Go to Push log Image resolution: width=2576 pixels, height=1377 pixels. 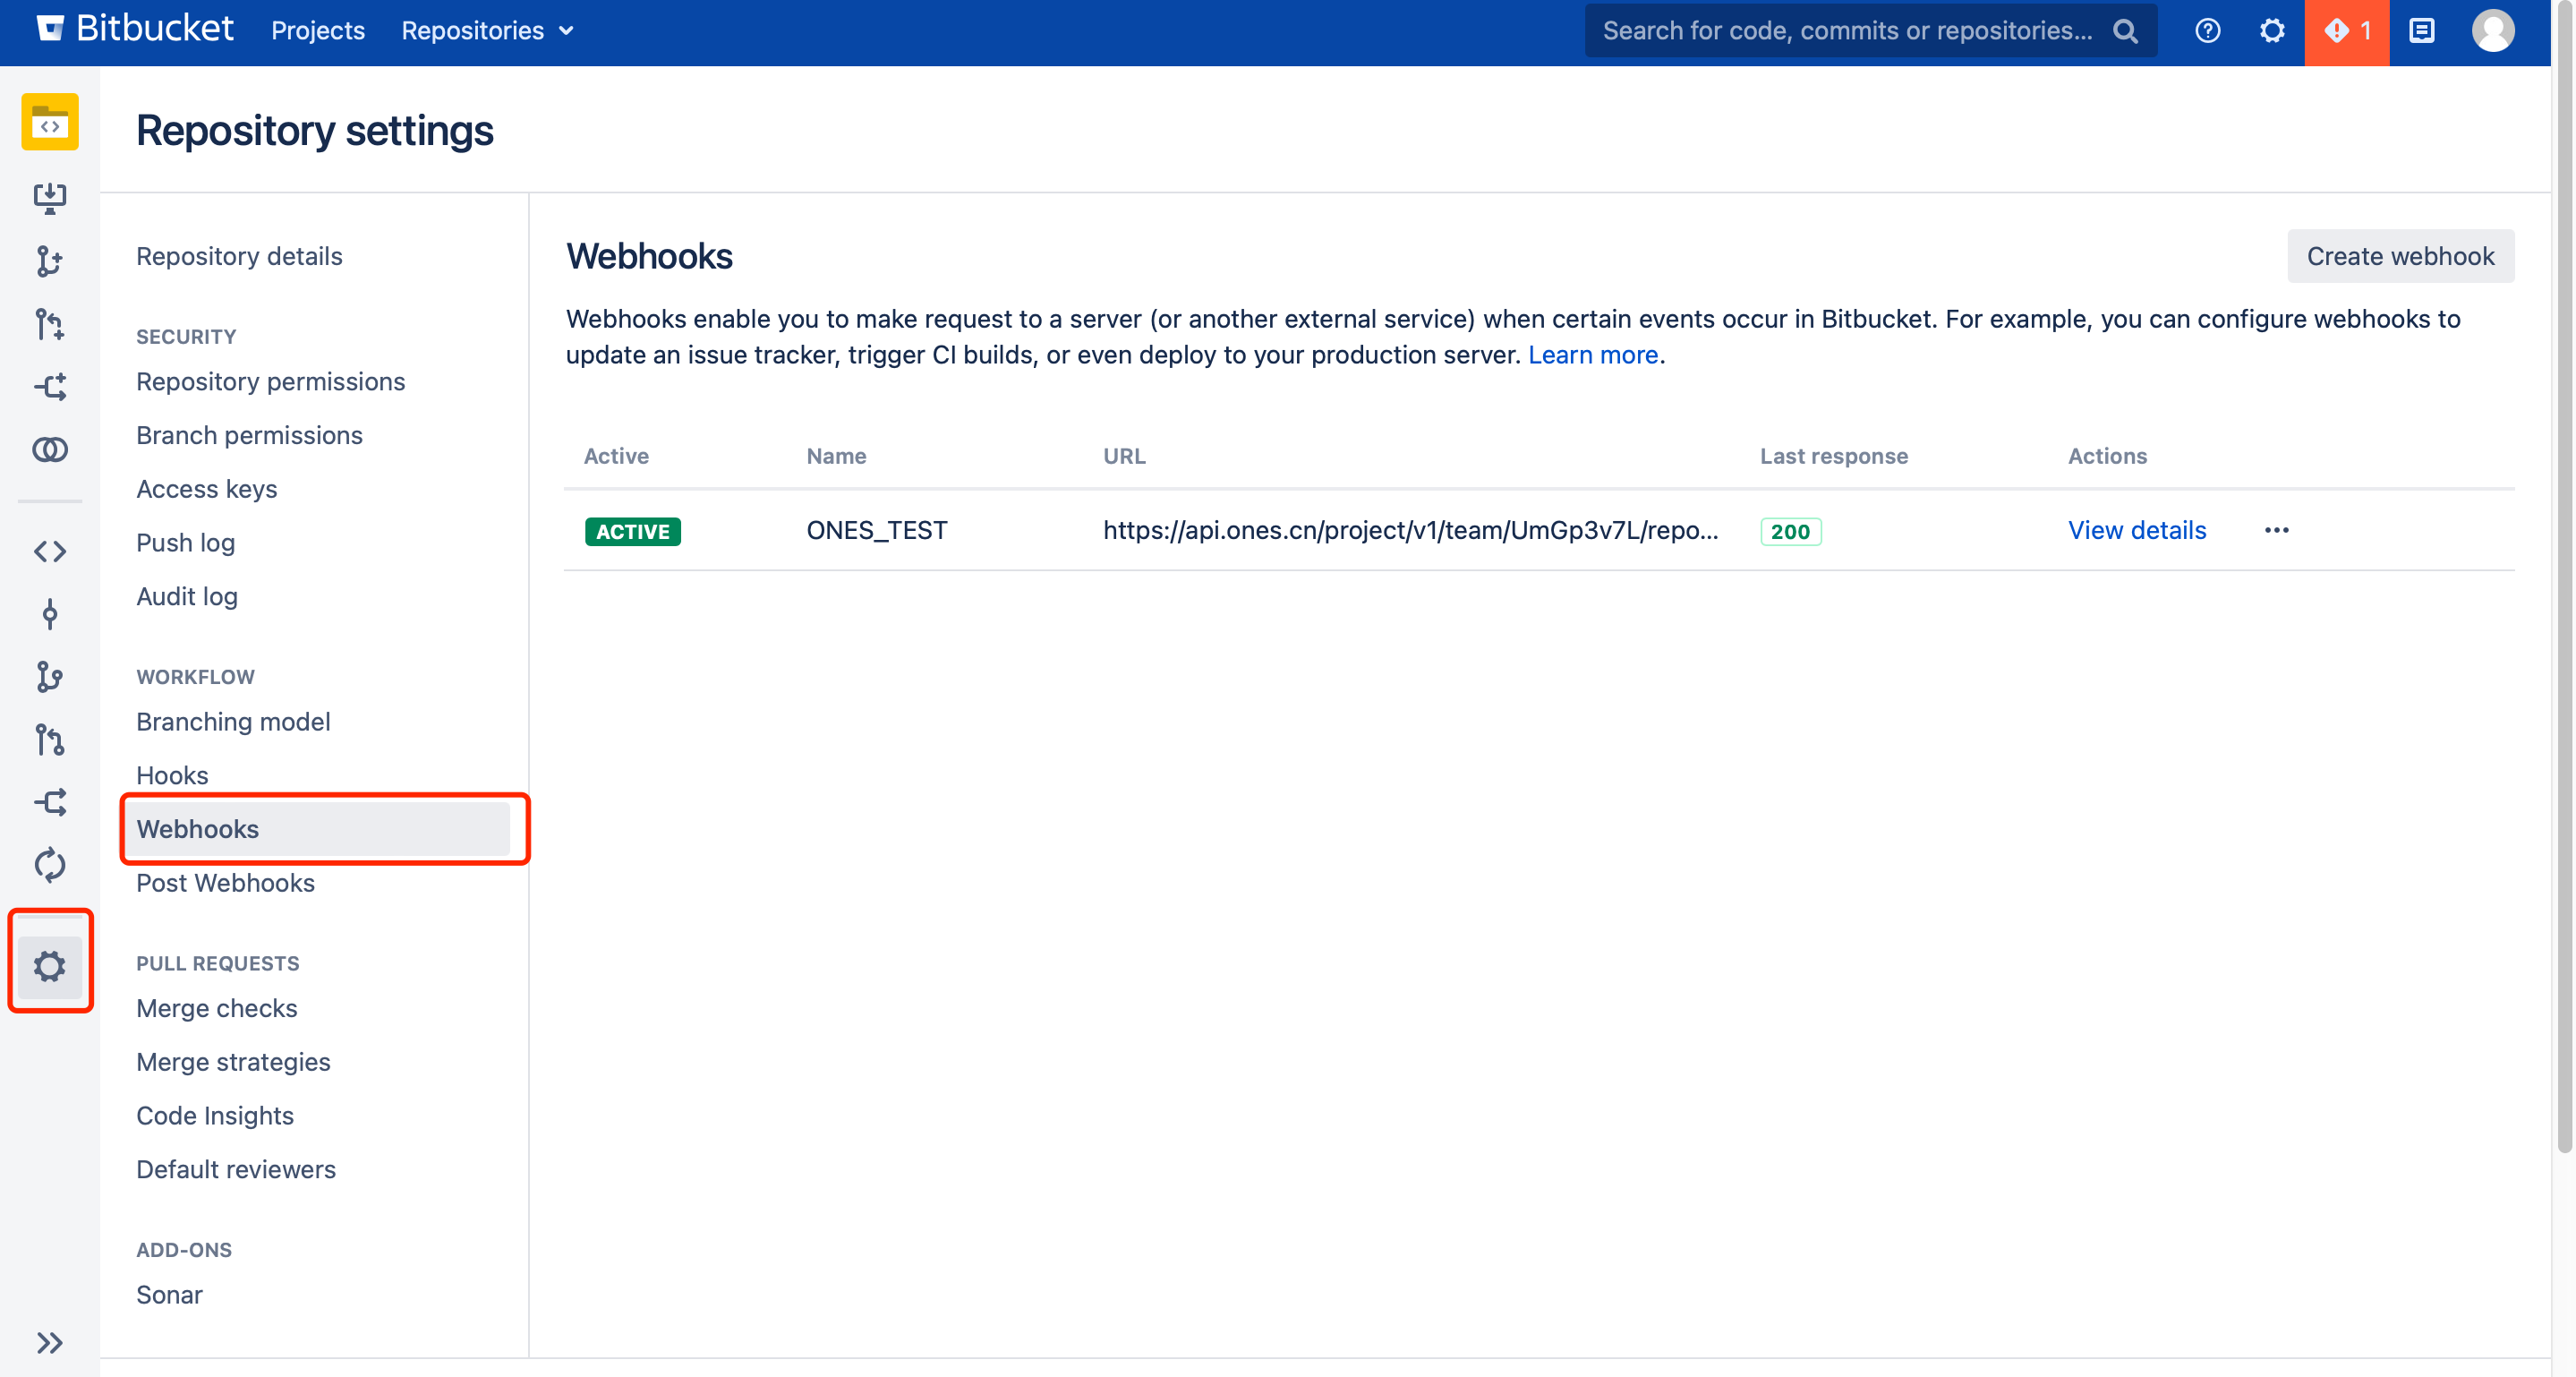(x=185, y=543)
